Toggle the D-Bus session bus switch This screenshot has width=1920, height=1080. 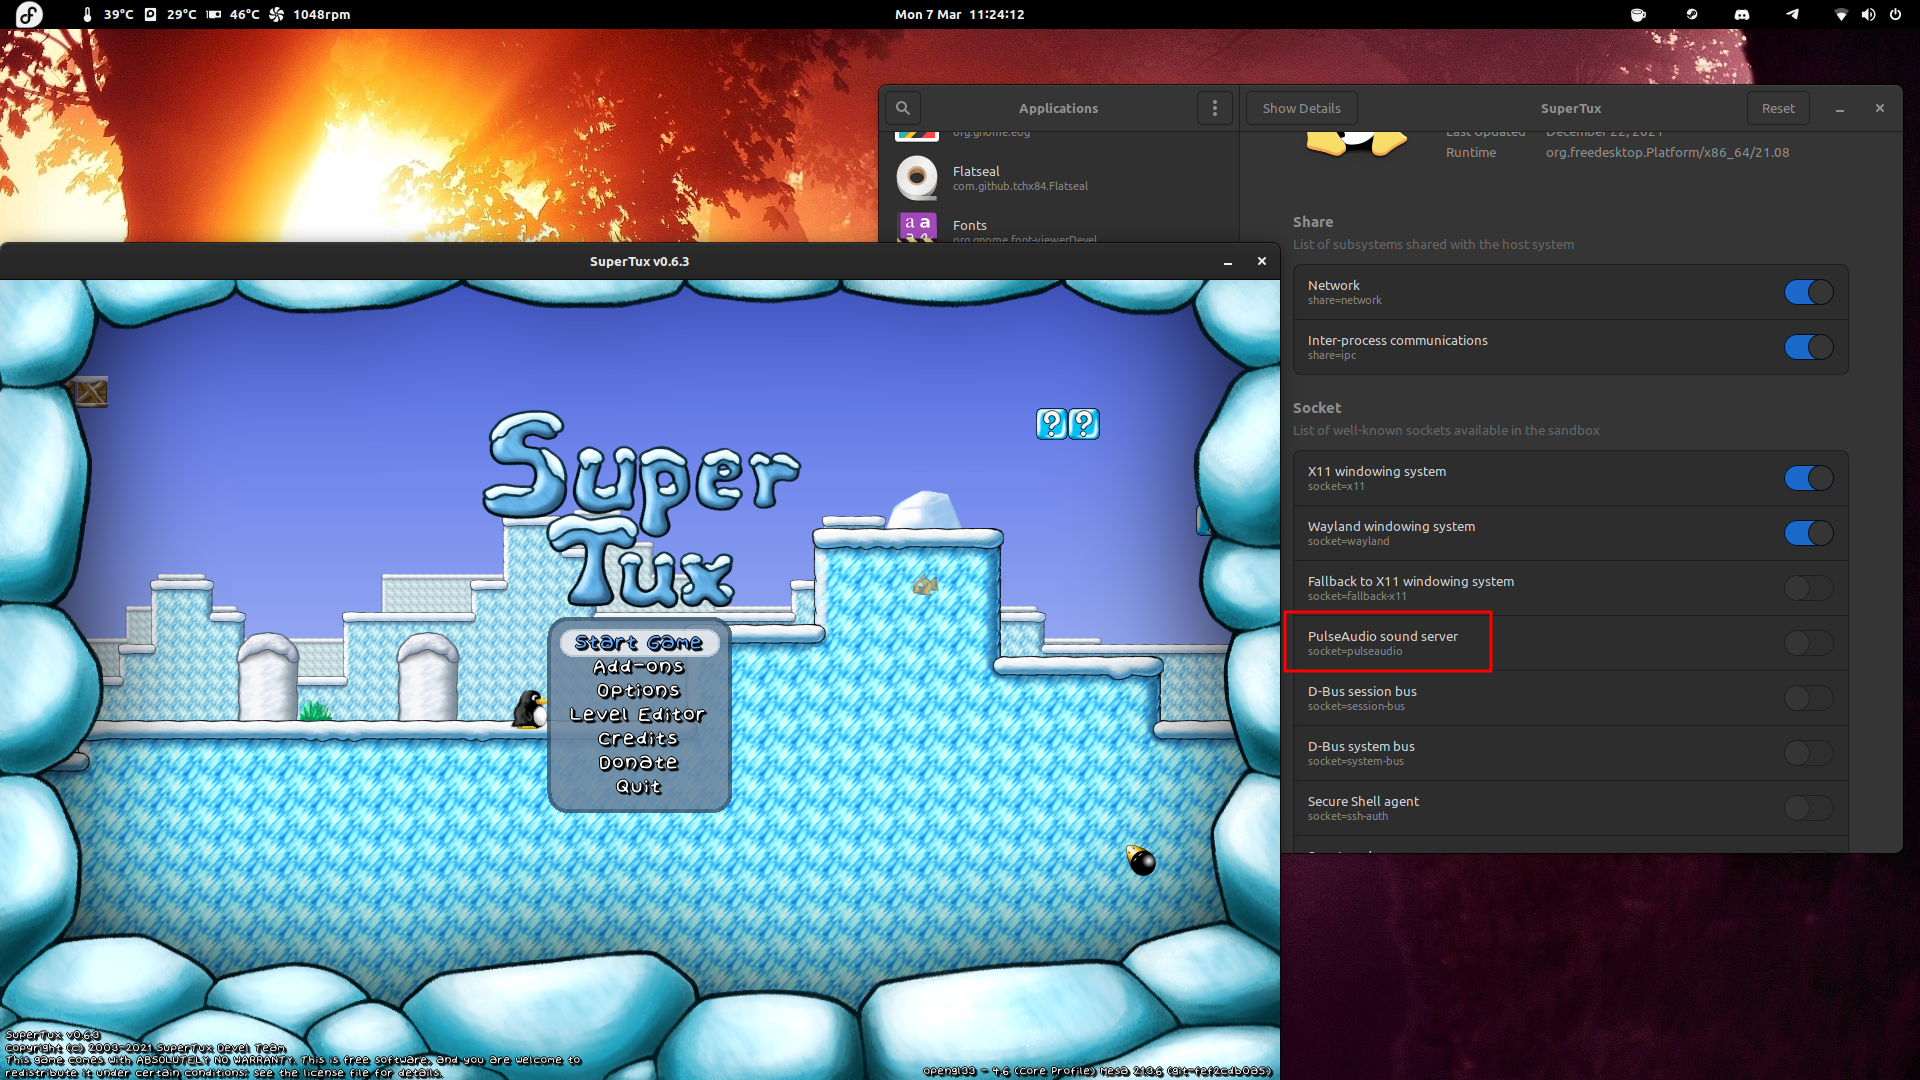point(1810,698)
